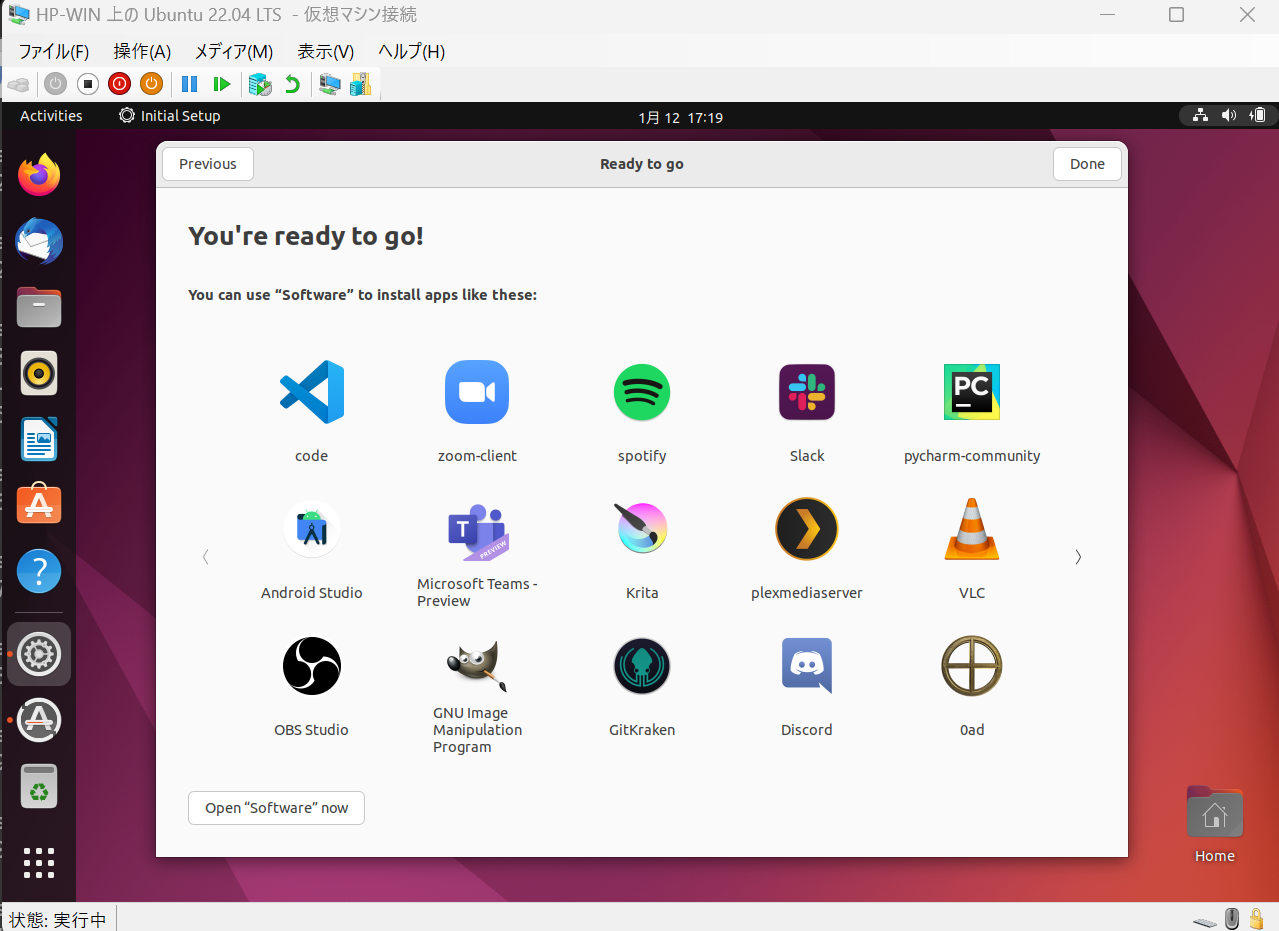Click the Visual Studio Code app icon
Screen dimensions: 1279x931
tap(312, 392)
